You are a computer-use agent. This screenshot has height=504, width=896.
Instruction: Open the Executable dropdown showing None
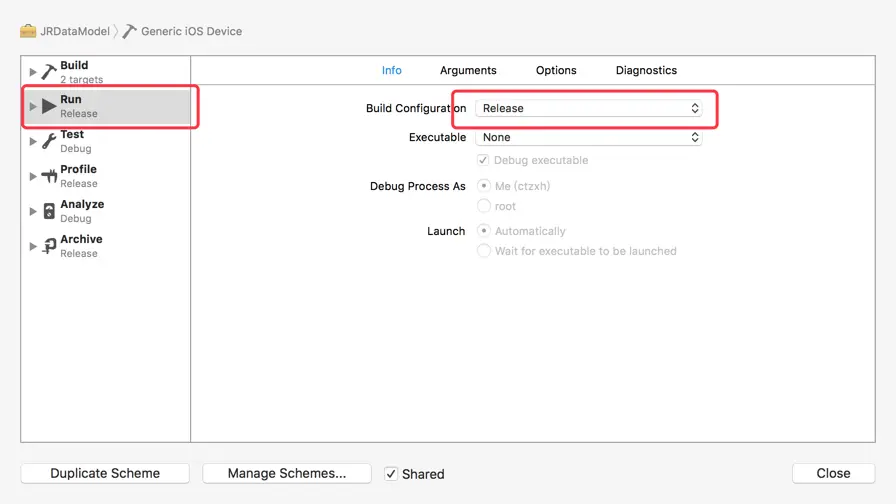(x=589, y=137)
